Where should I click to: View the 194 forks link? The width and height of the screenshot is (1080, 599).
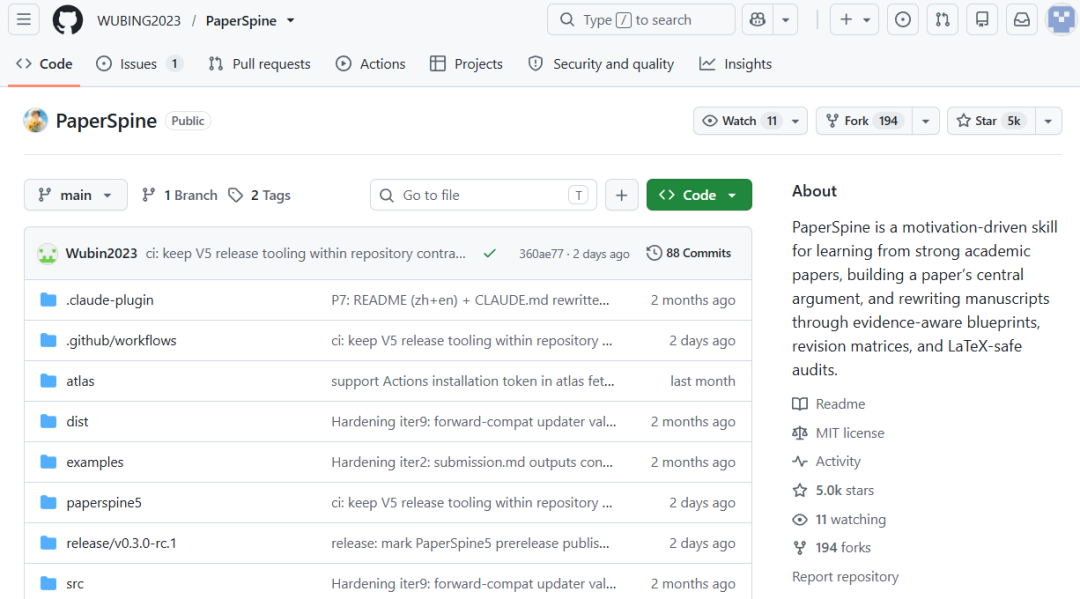click(x=832, y=548)
